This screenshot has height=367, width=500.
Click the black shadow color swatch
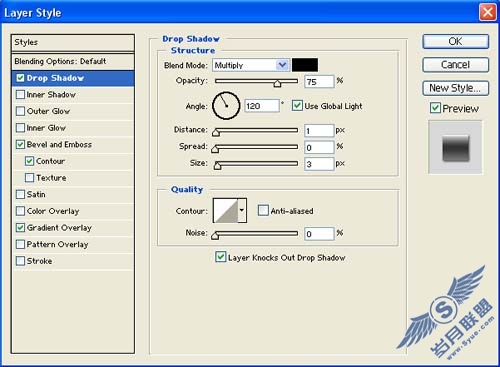point(305,65)
